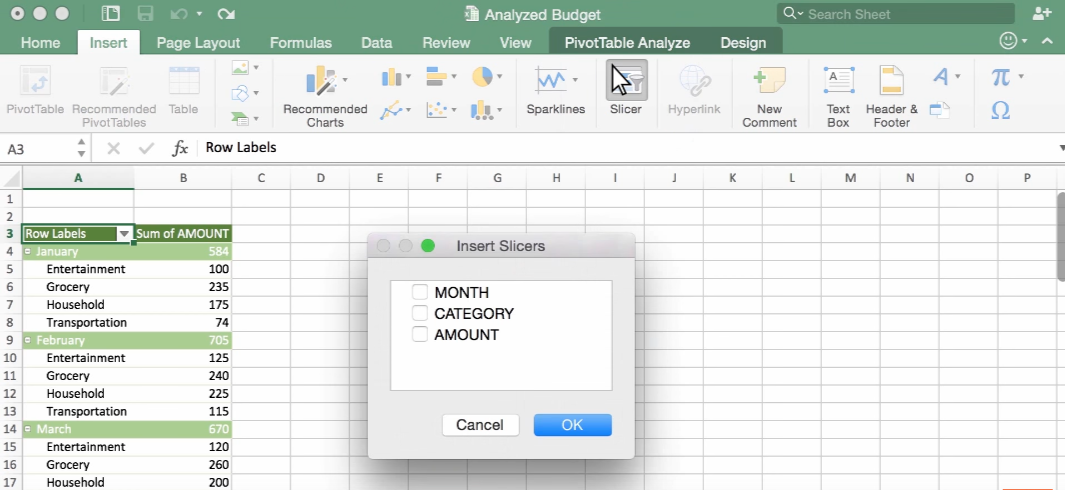Click the fx insert function button

[x=180, y=148]
